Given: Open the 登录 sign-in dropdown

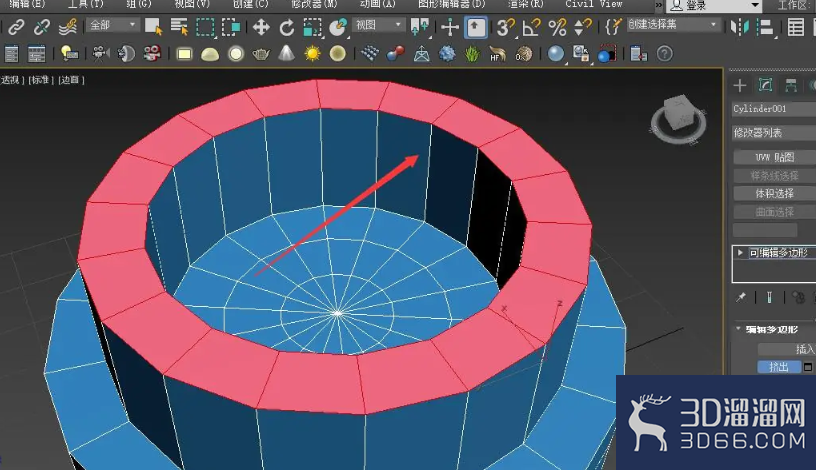Looking at the screenshot, I should tap(713, 5).
